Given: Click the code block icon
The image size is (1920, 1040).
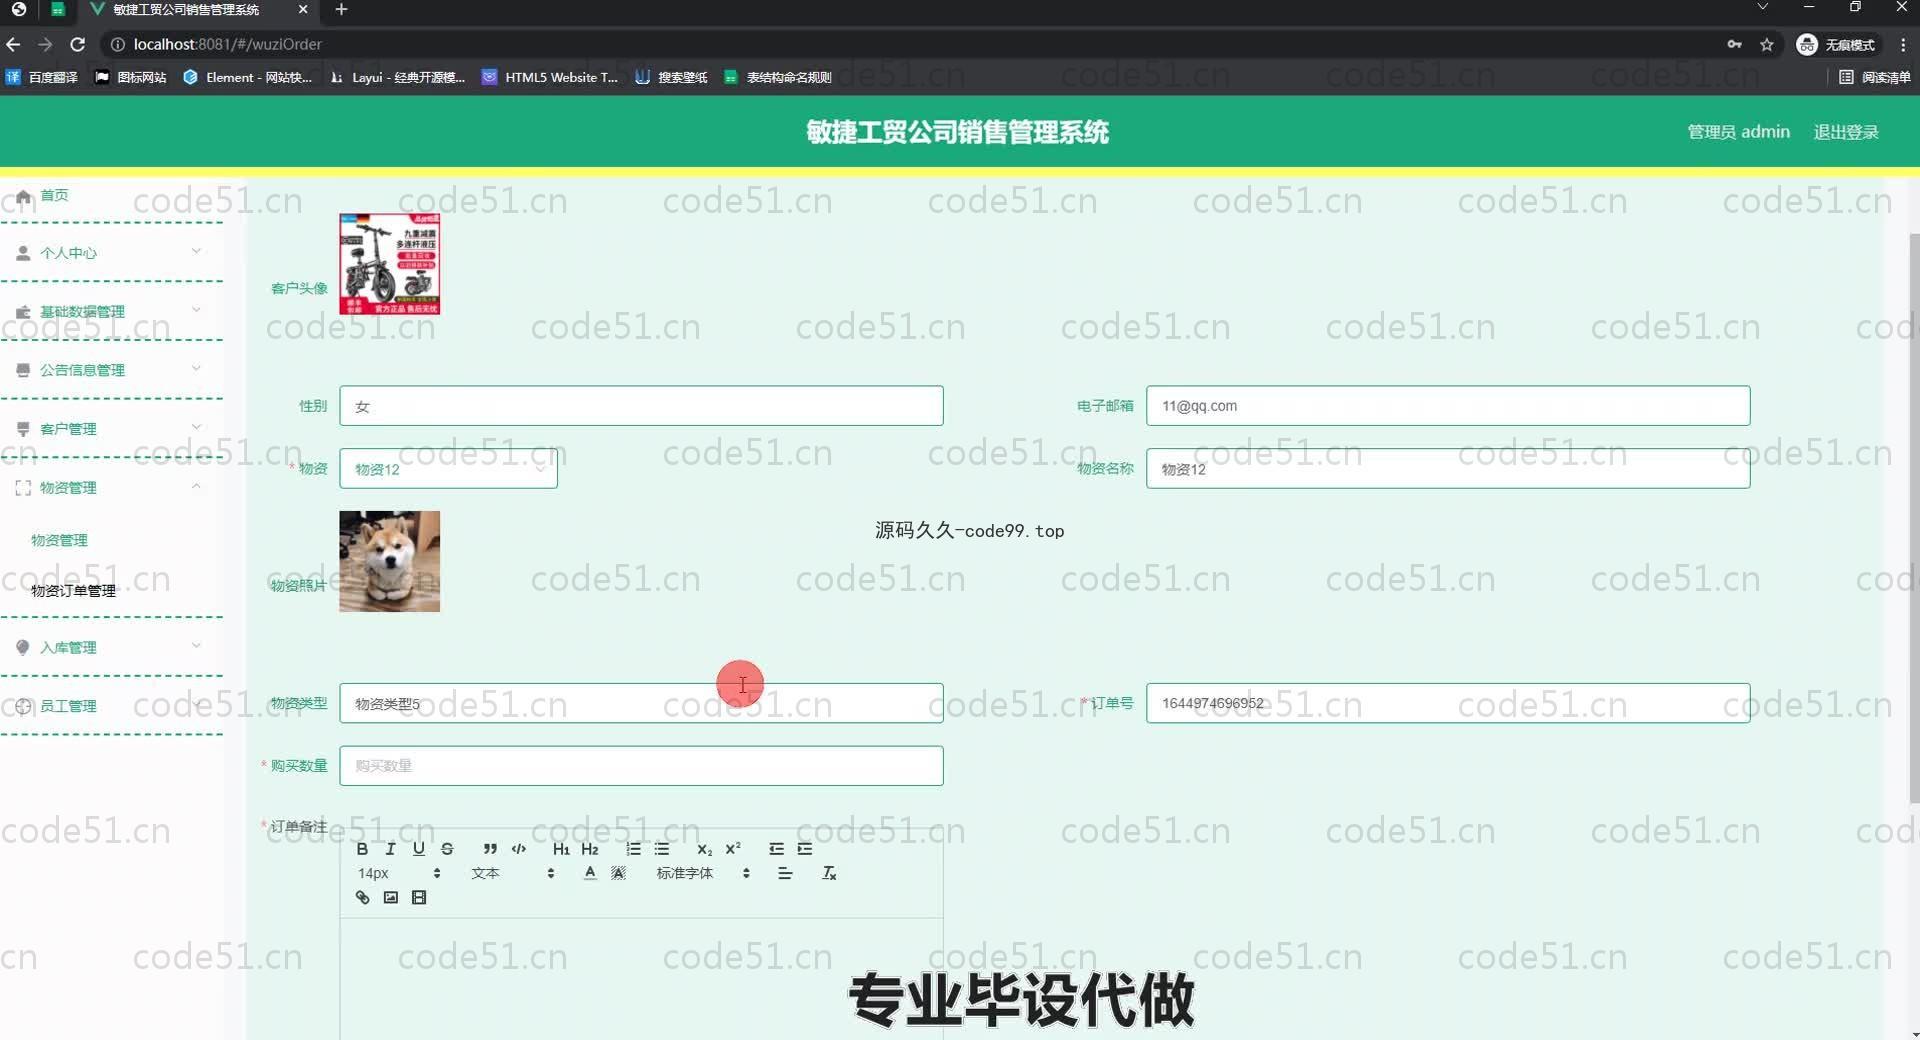Looking at the screenshot, I should [x=518, y=849].
